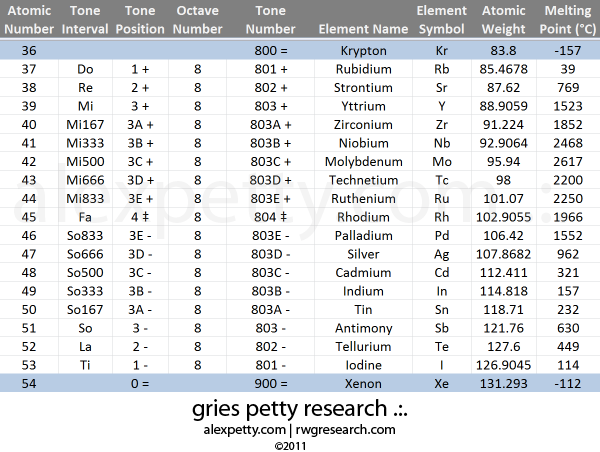The width and height of the screenshot is (600, 452).
Task: Click the Technetium element name cell
Action: pyautogui.click(x=363, y=180)
